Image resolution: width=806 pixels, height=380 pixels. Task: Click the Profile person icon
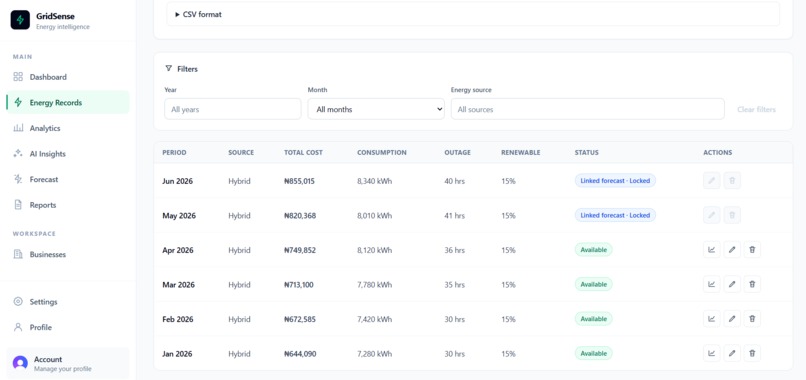(x=18, y=327)
